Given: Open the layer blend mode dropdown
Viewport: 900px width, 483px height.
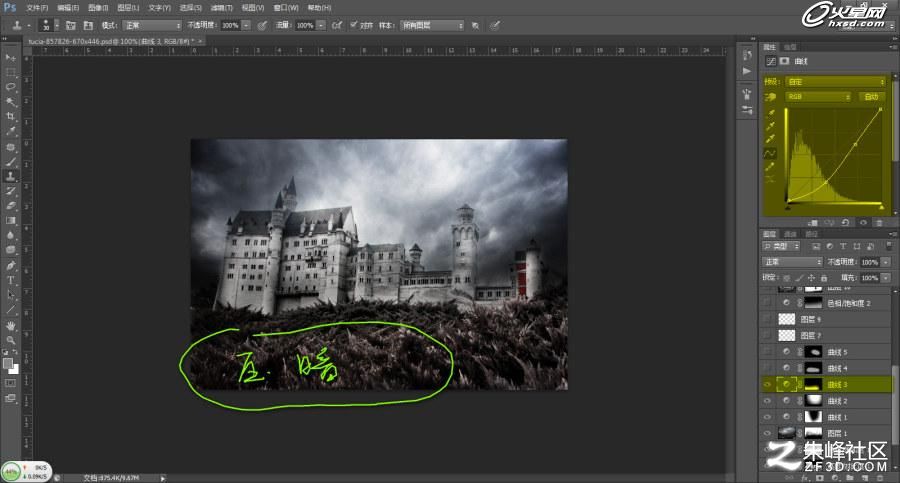Looking at the screenshot, I should click(792, 262).
